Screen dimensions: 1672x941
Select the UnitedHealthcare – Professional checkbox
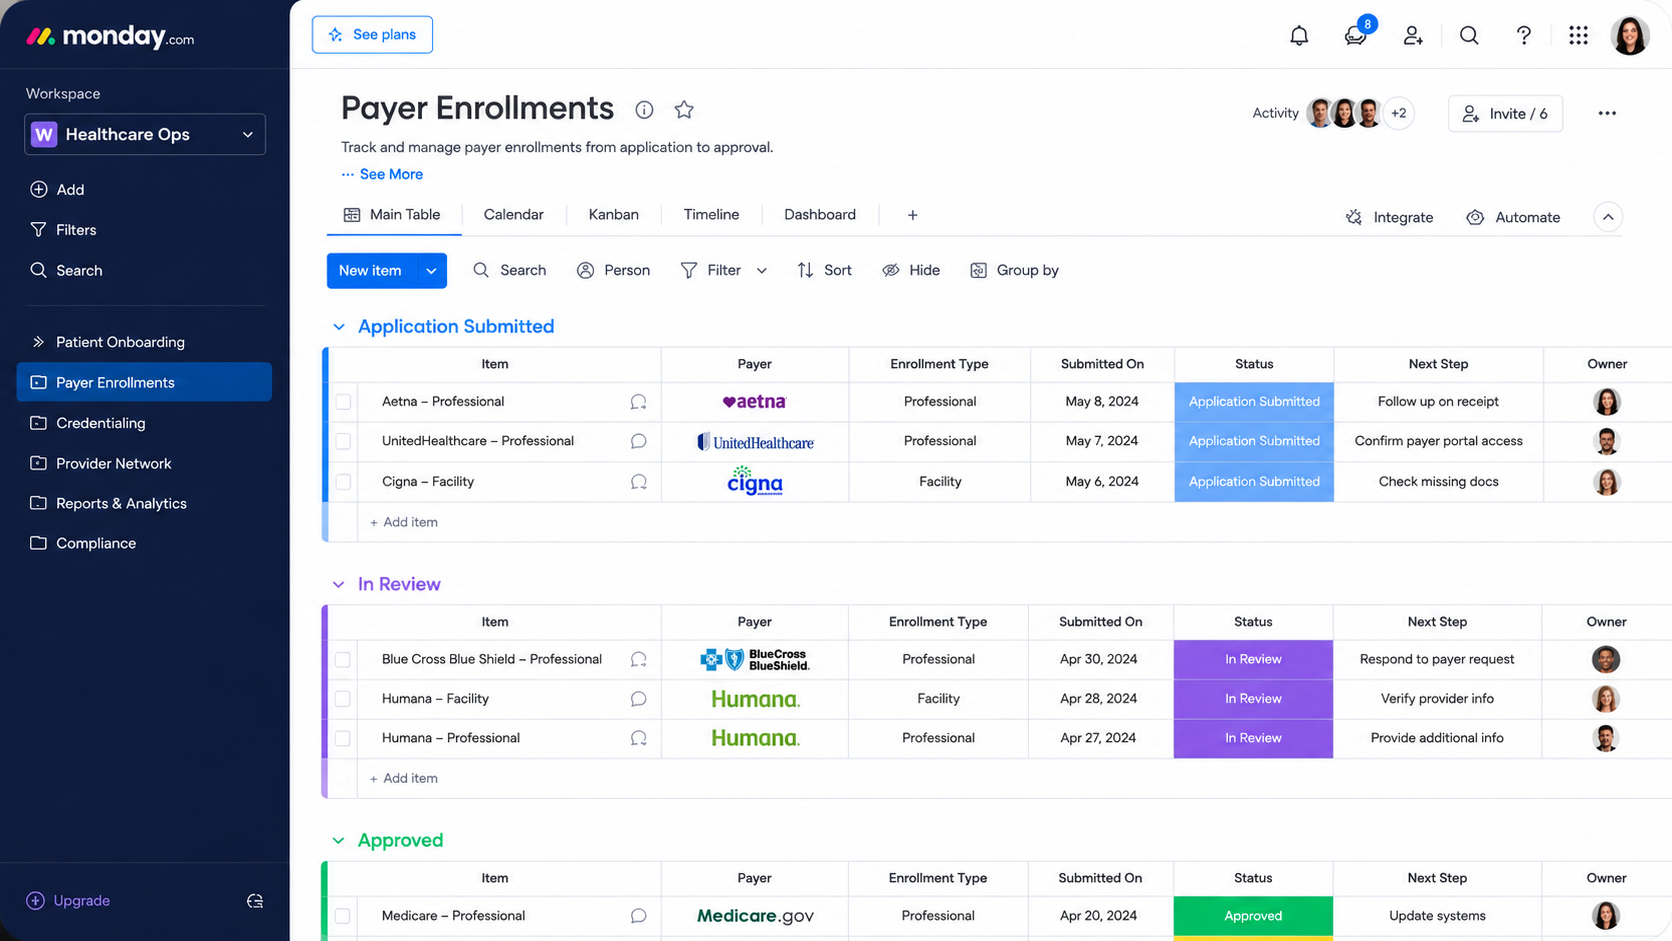click(x=343, y=441)
